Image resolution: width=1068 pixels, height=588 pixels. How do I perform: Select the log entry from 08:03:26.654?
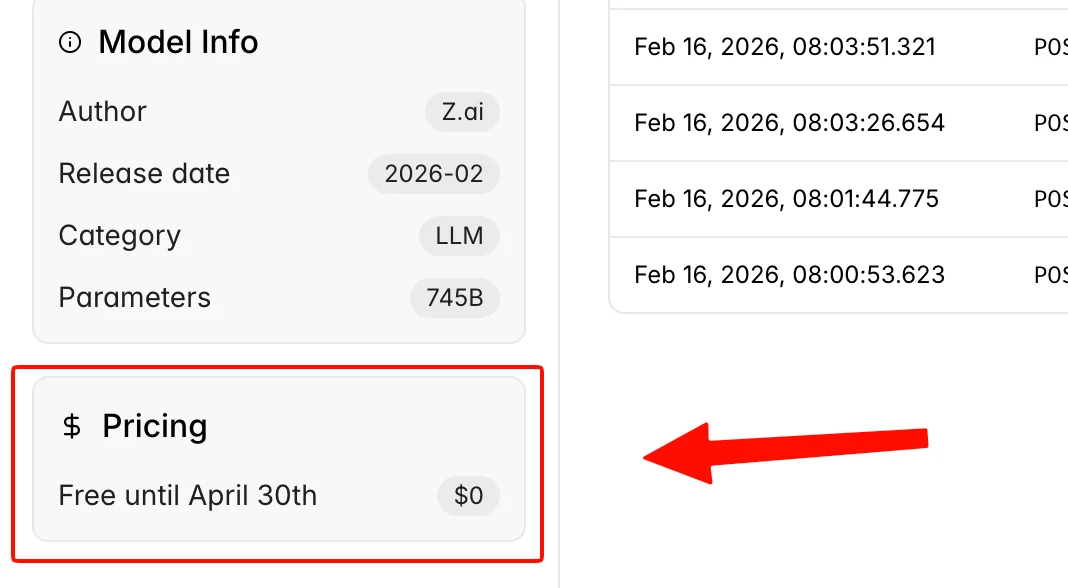(789, 122)
